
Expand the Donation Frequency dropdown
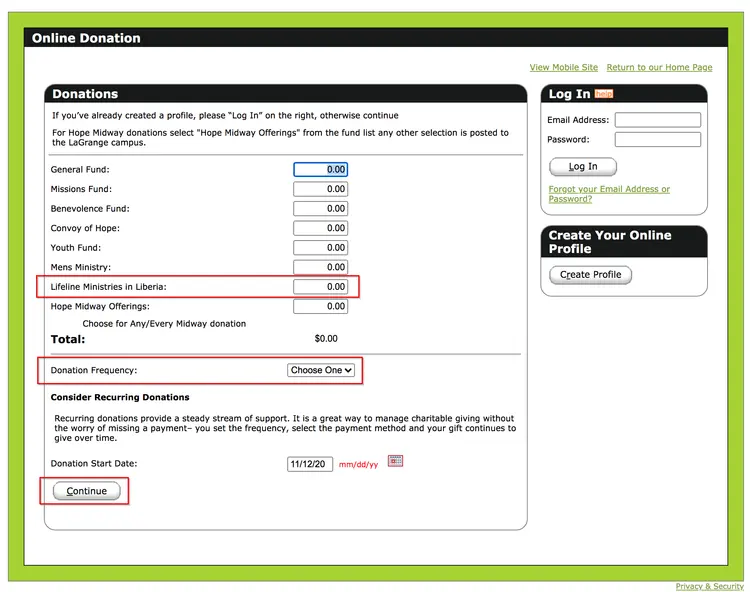point(321,370)
